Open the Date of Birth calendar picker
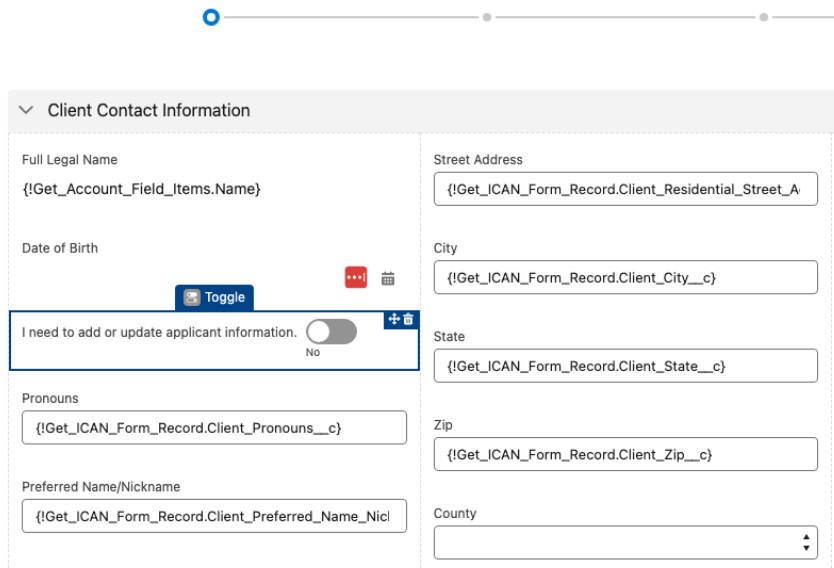The width and height of the screenshot is (834, 568). click(x=388, y=278)
